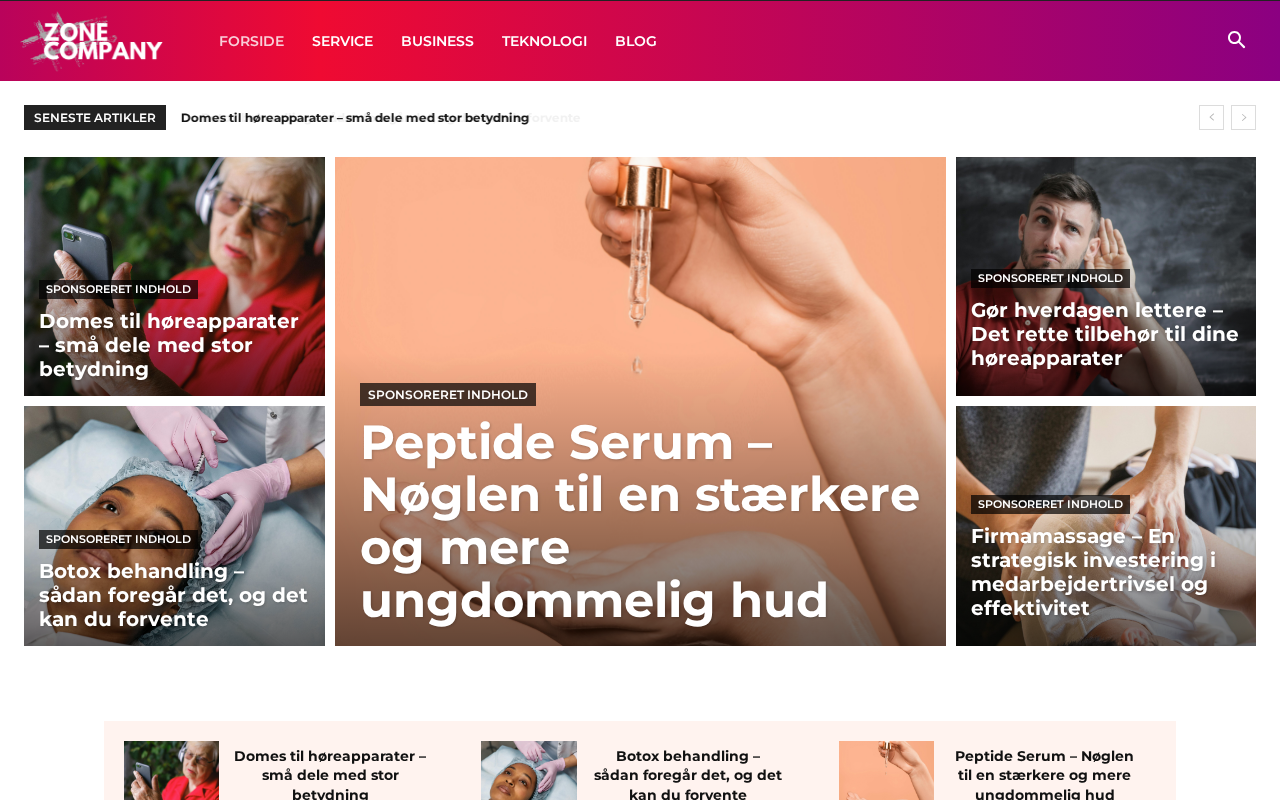Screen dimensions: 1280x800
Task: Open the ticker headline about Domes til høreapparater
Action: 355,117
